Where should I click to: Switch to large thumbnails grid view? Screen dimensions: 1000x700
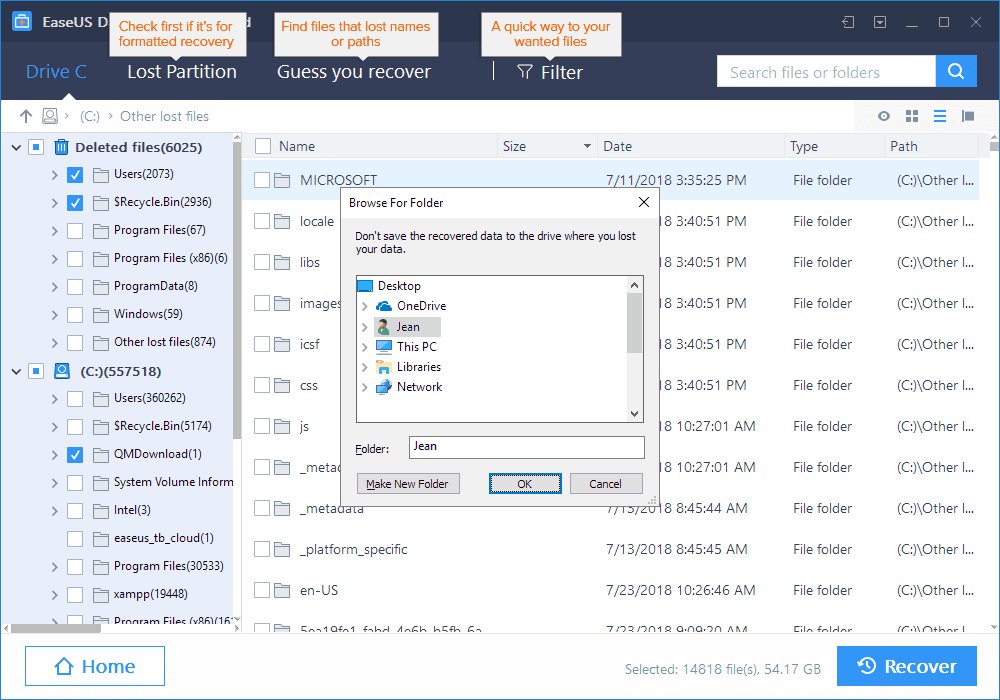click(912, 116)
